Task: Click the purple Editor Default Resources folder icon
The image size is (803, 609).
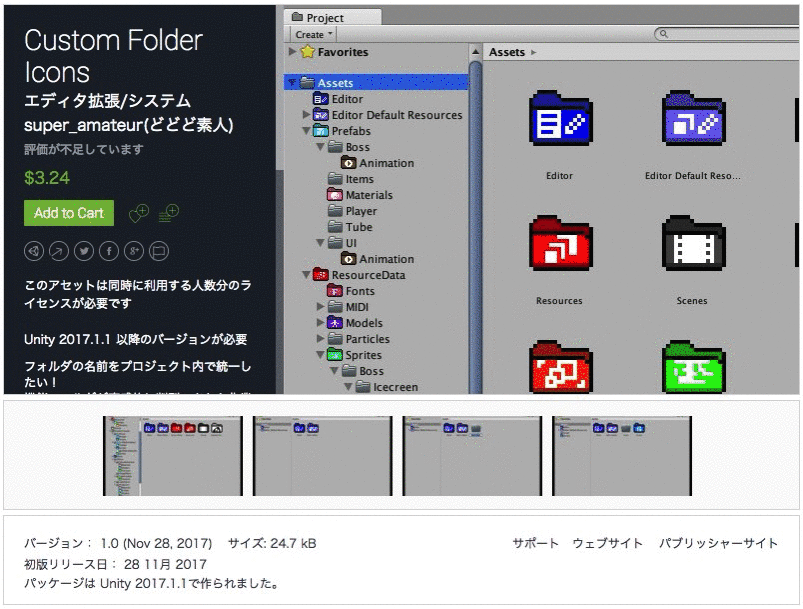Action: tap(691, 119)
